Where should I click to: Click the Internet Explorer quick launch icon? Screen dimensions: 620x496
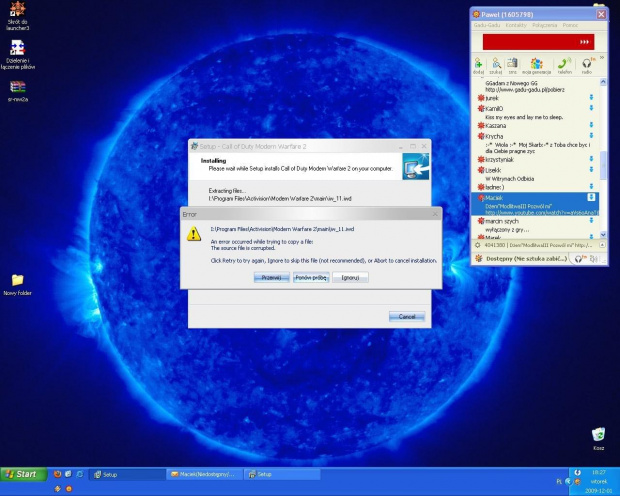(80, 474)
